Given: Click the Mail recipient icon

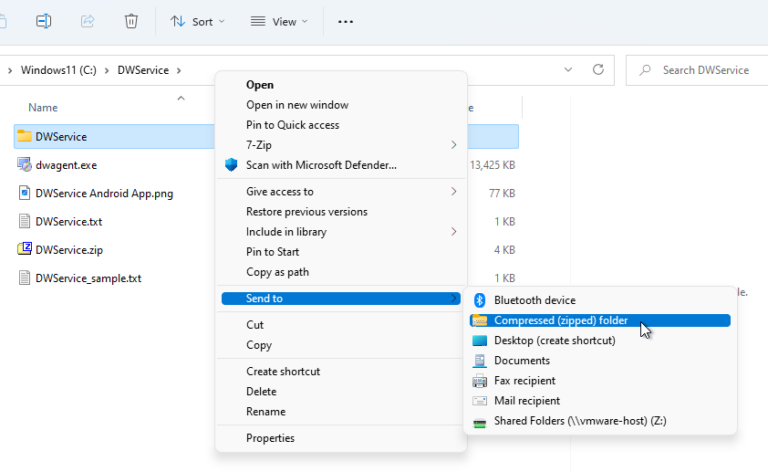Looking at the screenshot, I should pyautogui.click(x=480, y=401).
